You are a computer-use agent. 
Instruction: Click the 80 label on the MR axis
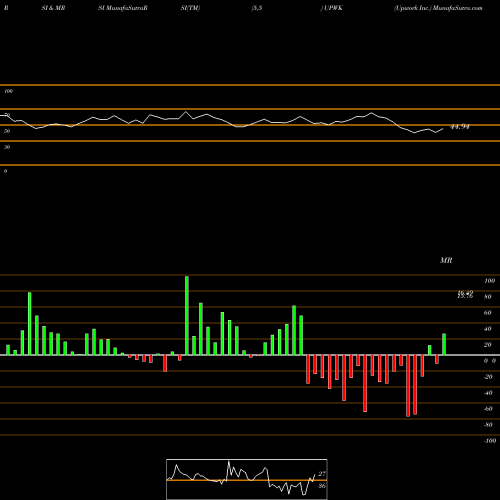click(x=488, y=297)
